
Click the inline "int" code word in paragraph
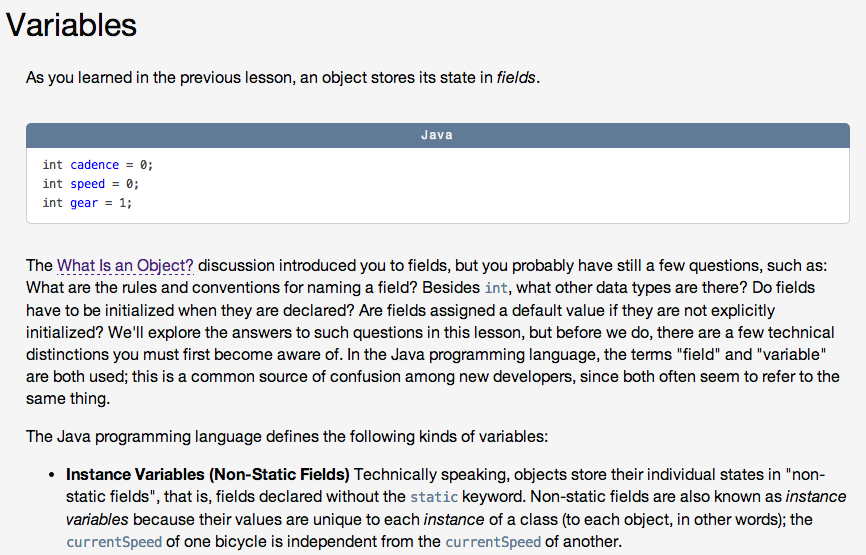click(496, 288)
